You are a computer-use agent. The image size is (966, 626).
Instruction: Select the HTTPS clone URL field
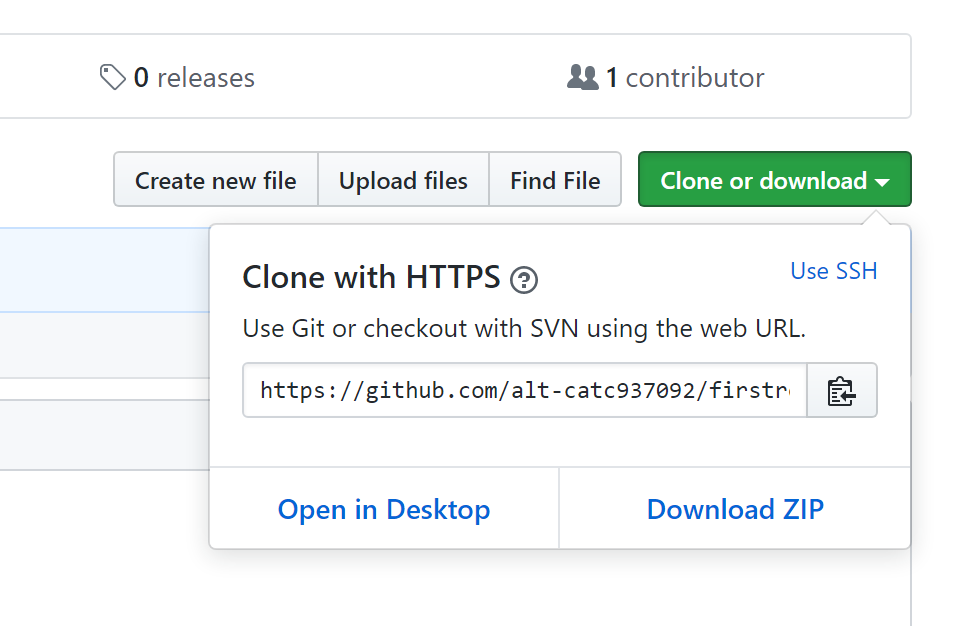525,391
